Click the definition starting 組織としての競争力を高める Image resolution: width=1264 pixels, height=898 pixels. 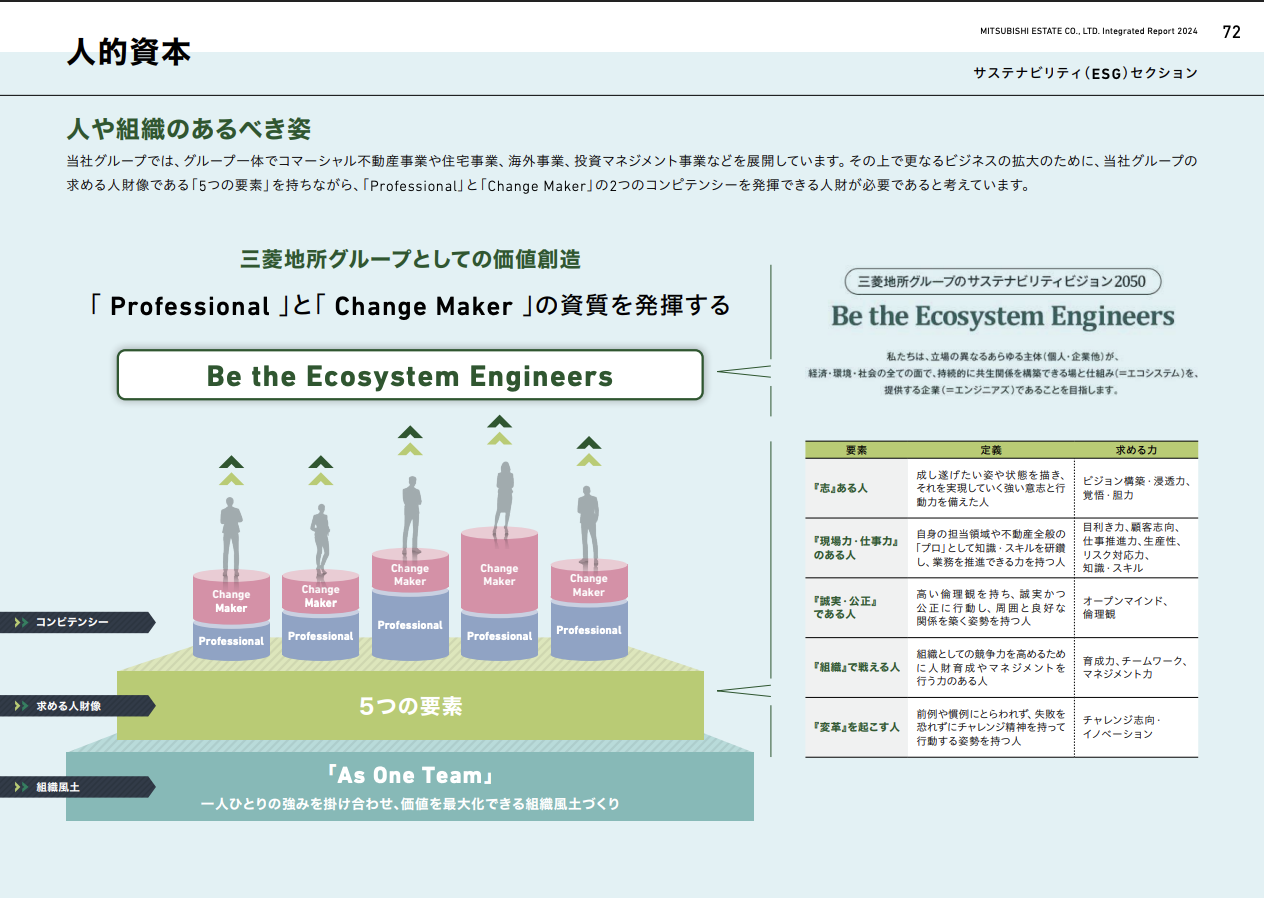[991, 667]
